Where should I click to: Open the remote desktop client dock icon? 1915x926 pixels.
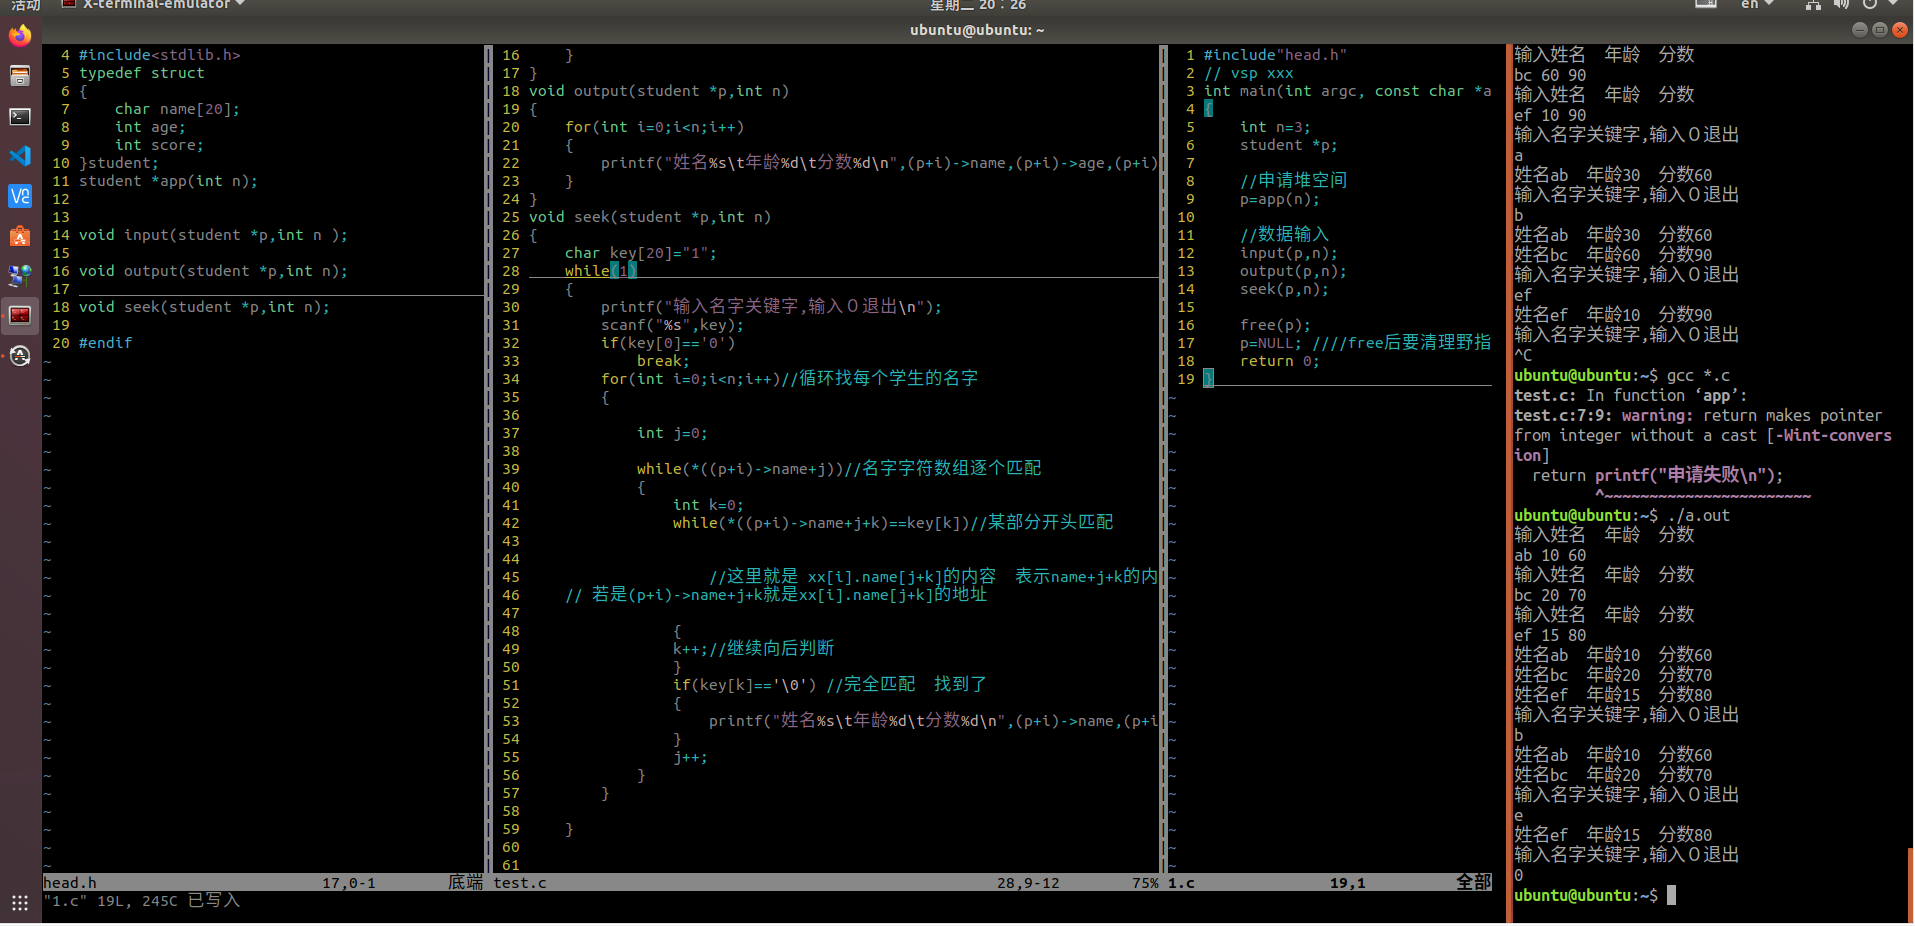pos(20,276)
